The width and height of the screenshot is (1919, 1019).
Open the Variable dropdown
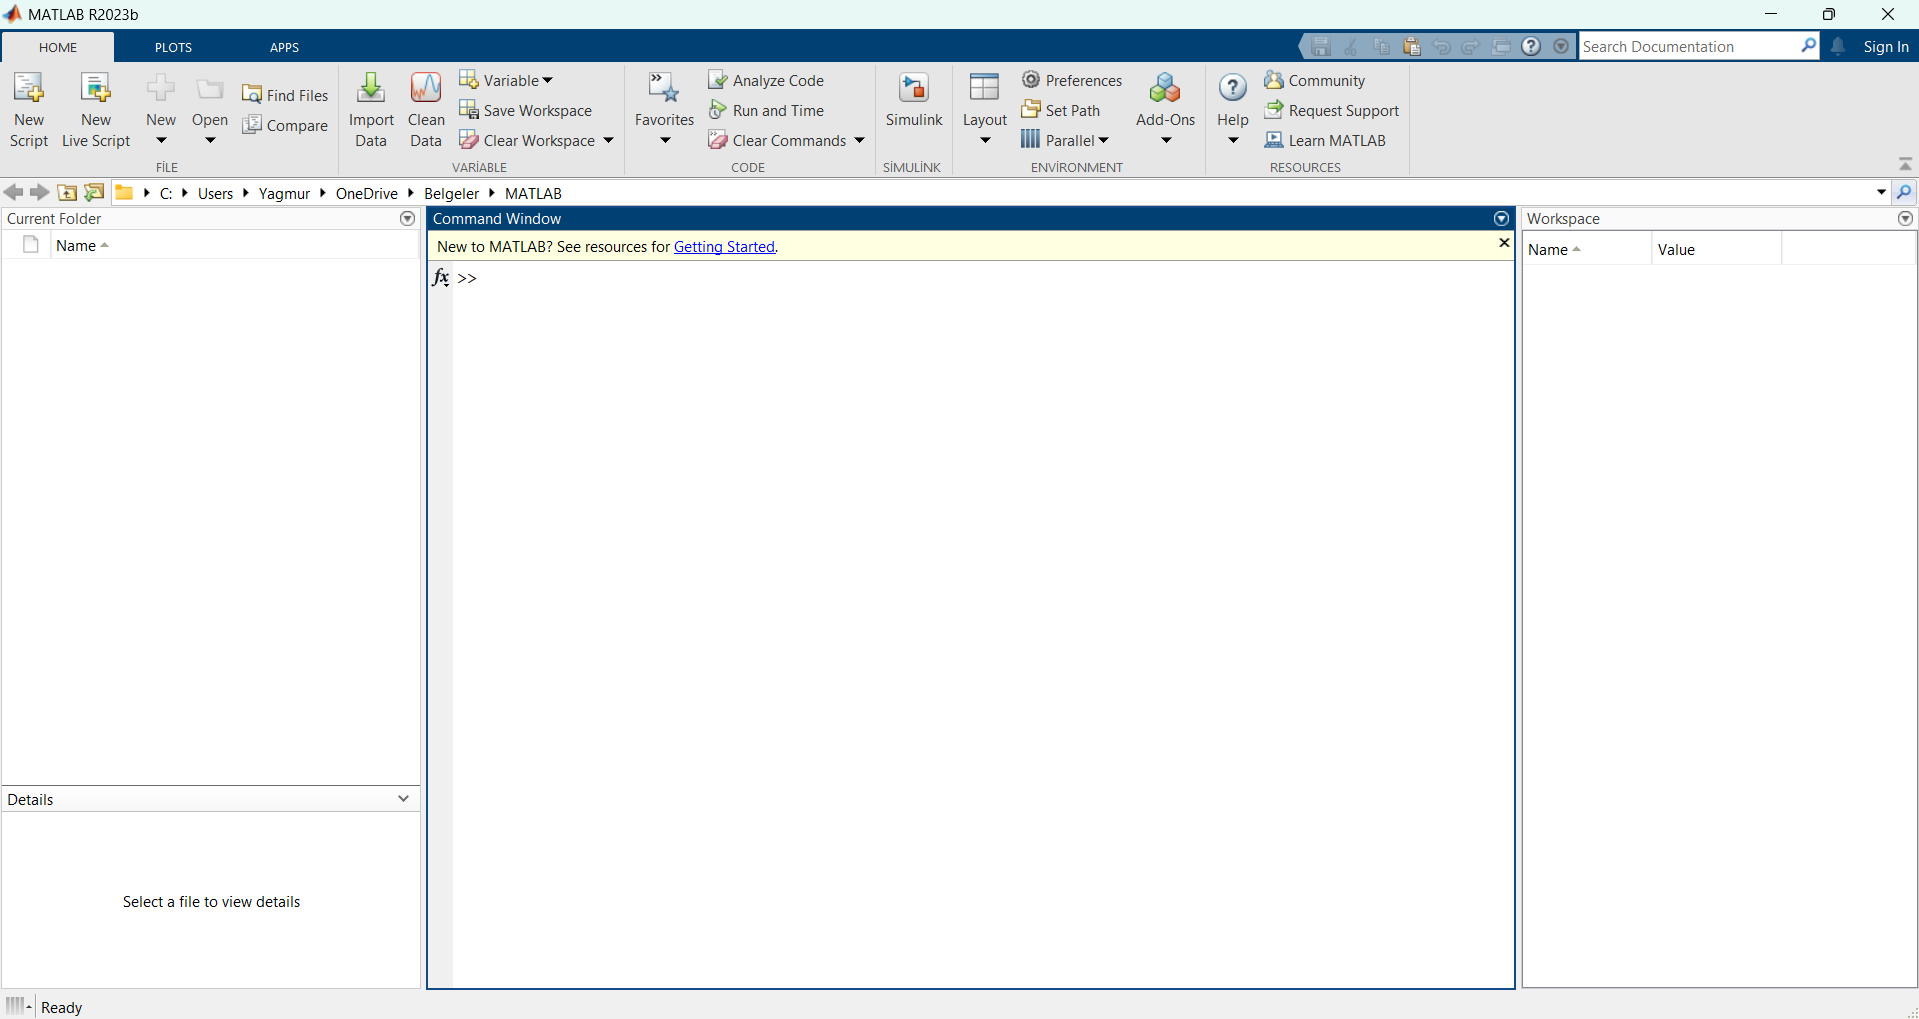pos(506,80)
